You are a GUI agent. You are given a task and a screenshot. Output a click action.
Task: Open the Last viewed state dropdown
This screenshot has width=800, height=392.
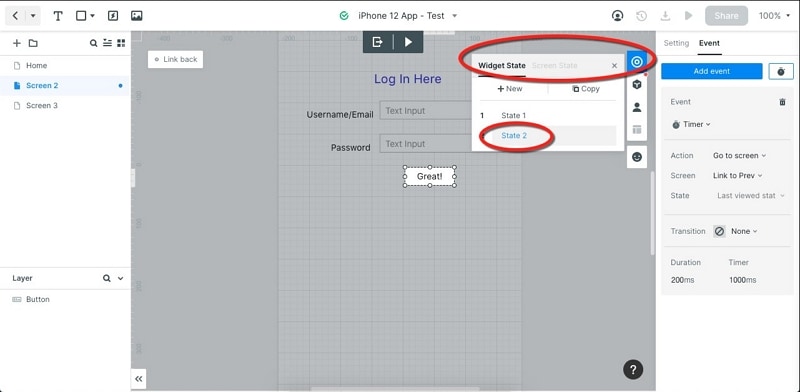coord(751,195)
